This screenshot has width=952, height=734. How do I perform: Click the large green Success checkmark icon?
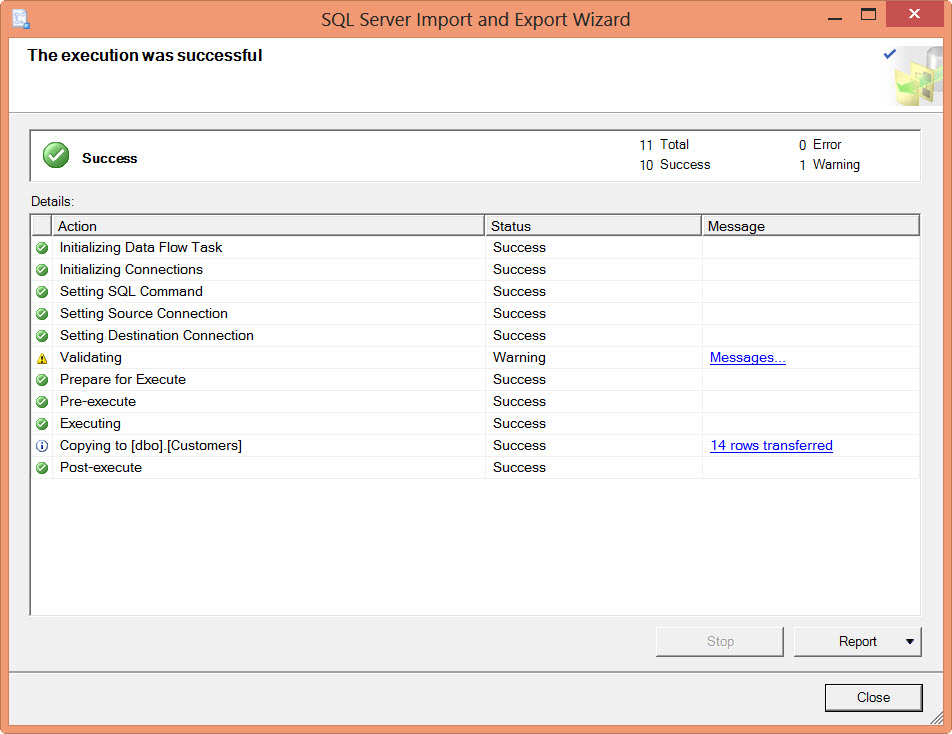click(x=56, y=156)
